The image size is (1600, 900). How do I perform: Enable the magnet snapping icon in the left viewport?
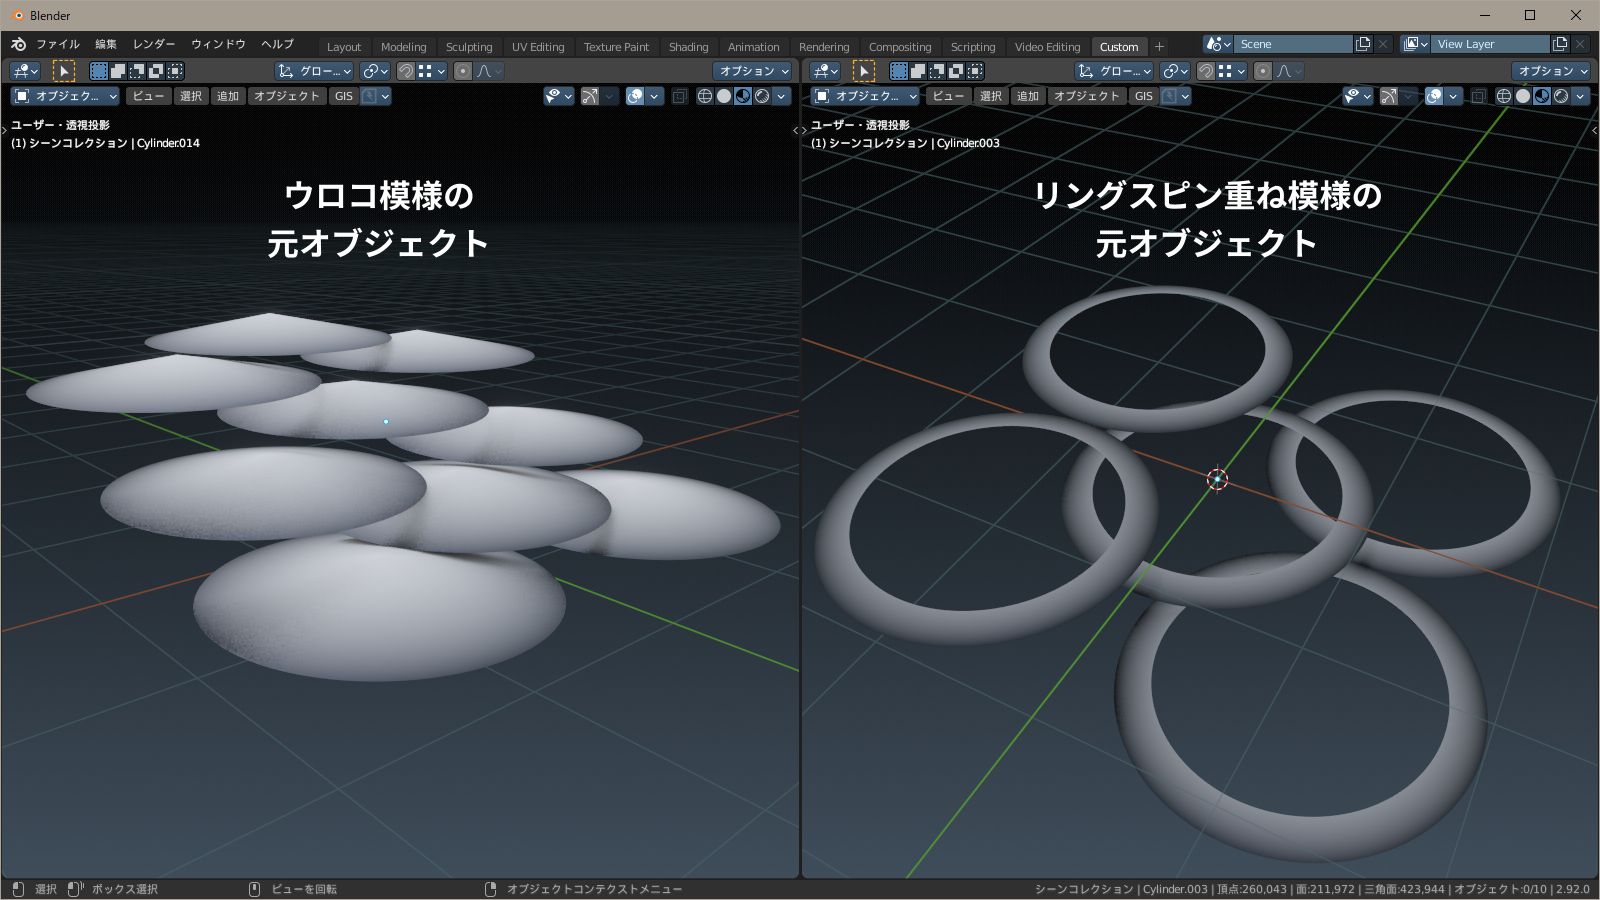[404, 70]
